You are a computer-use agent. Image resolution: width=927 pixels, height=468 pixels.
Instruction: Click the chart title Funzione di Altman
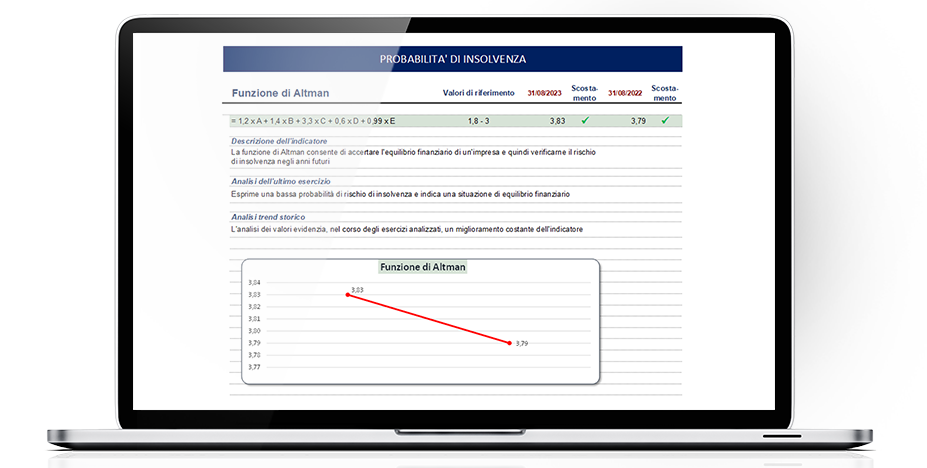coord(423,267)
